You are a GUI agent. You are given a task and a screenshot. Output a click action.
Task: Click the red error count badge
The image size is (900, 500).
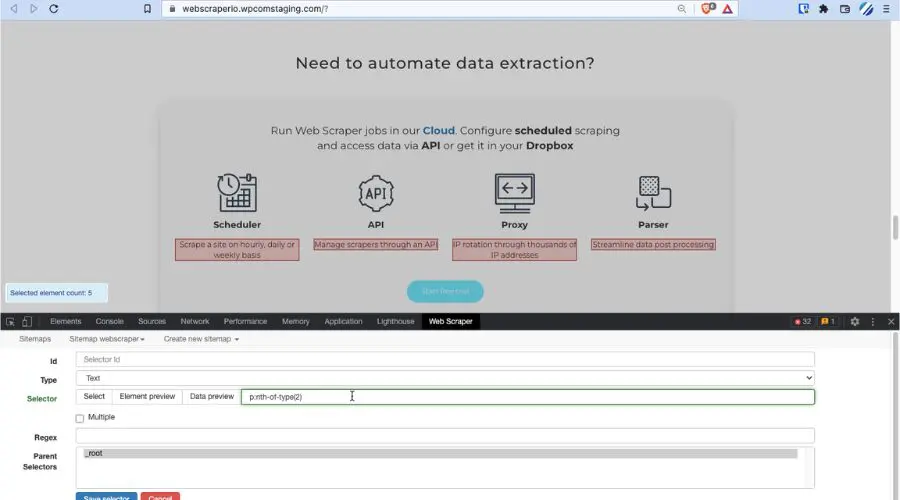(802, 321)
